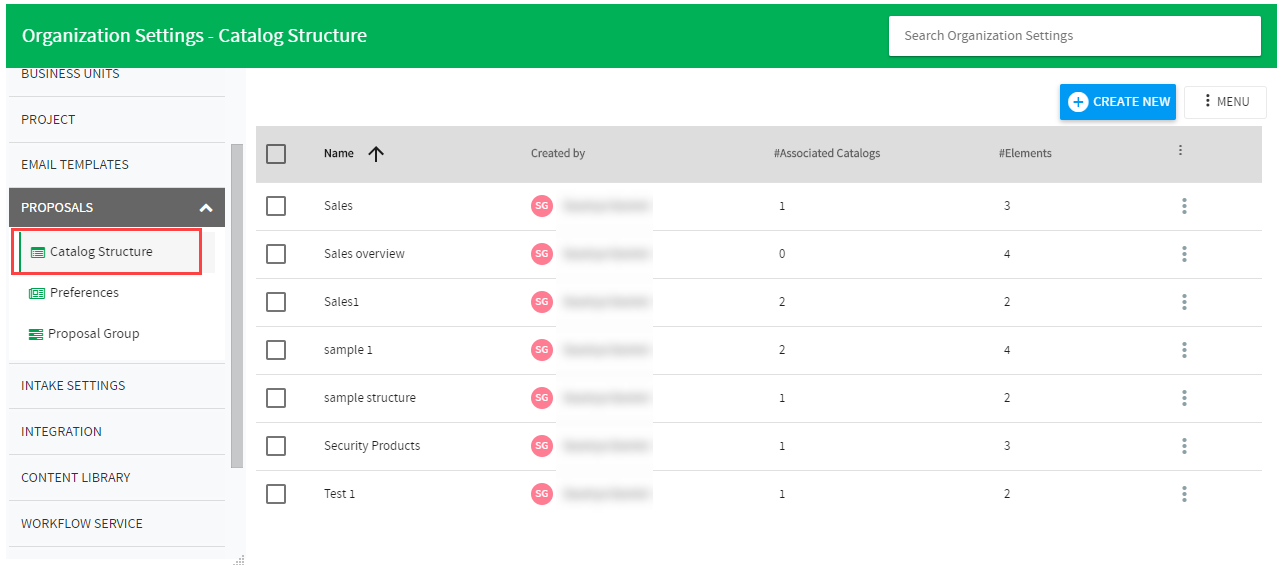
Task: Click the sidebar resize grip handle
Action: tap(239, 560)
